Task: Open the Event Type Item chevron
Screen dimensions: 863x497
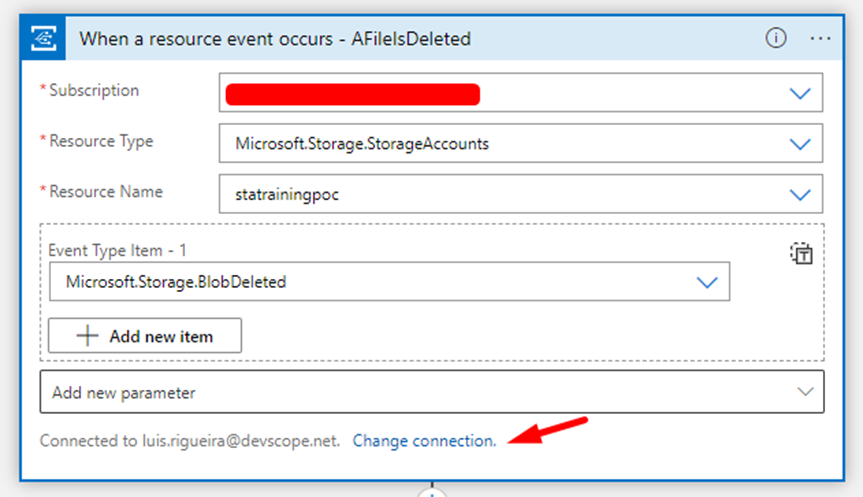Action: (707, 282)
